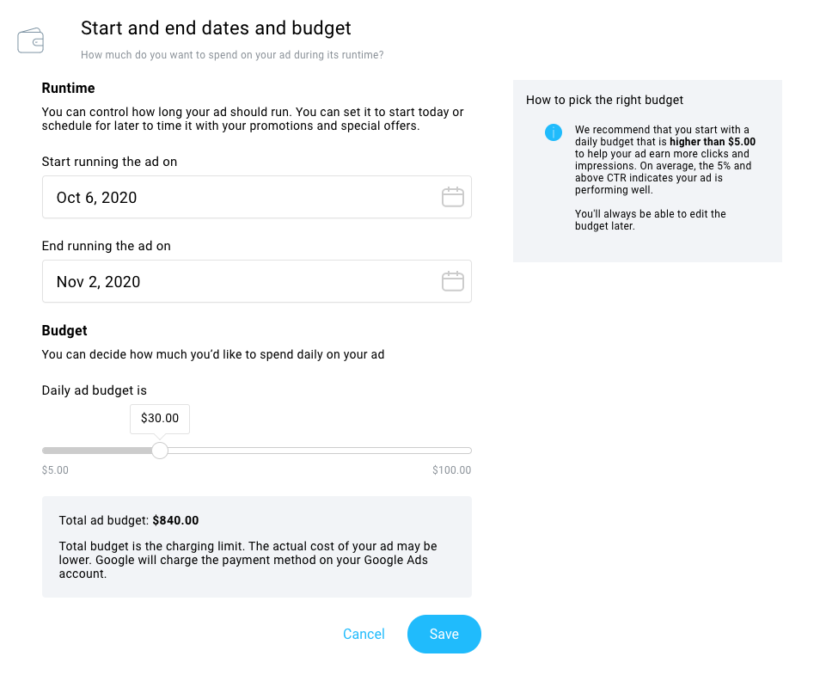Open calendar icon for start date
Image resolution: width=820 pixels, height=681 pixels.
tap(452, 197)
